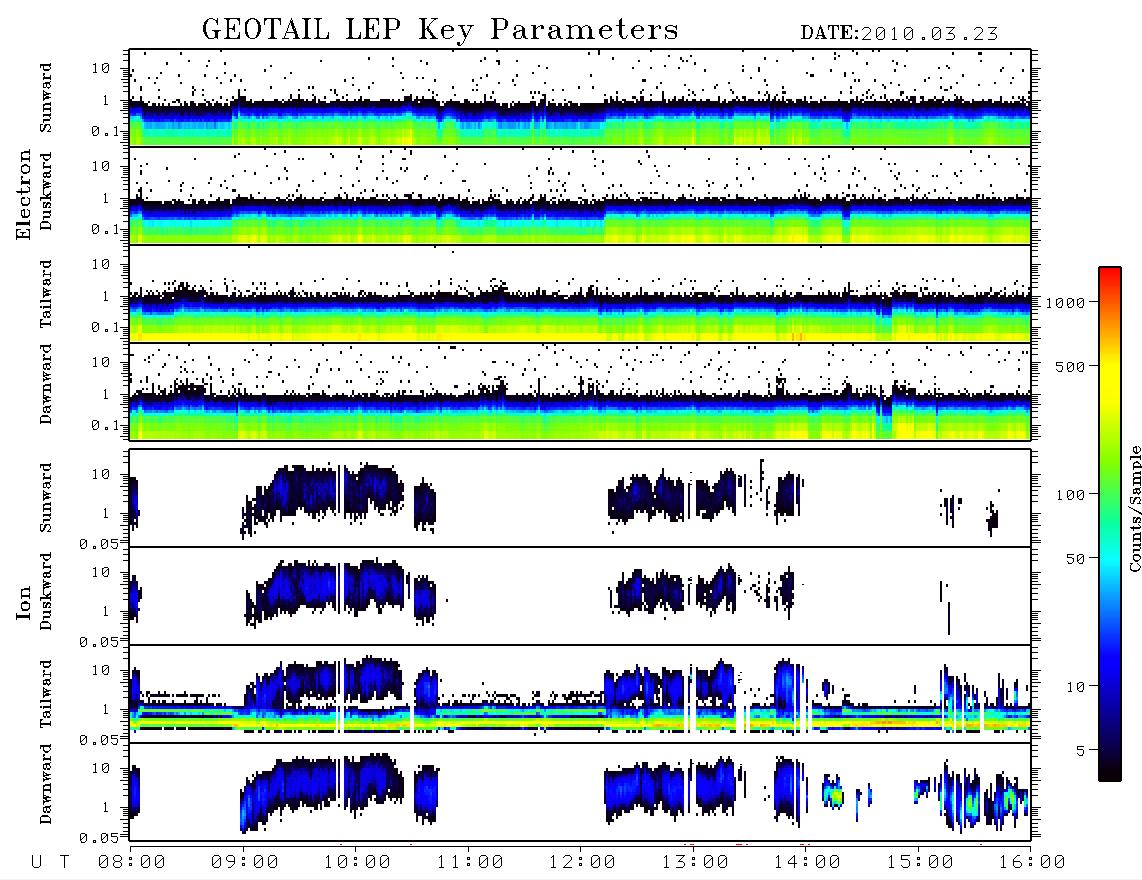
Task: Select the Electron Sunward panel label
Action: [45, 98]
